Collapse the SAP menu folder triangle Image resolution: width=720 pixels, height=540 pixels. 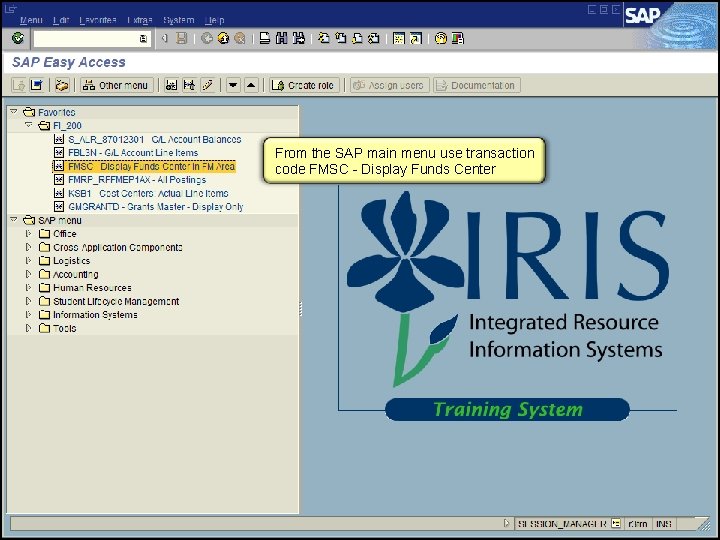click(x=14, y=220)
